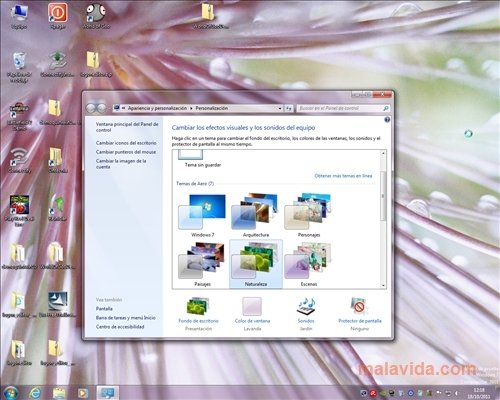Click the double-chevron before Apariencia y personalización

(123, 108)
